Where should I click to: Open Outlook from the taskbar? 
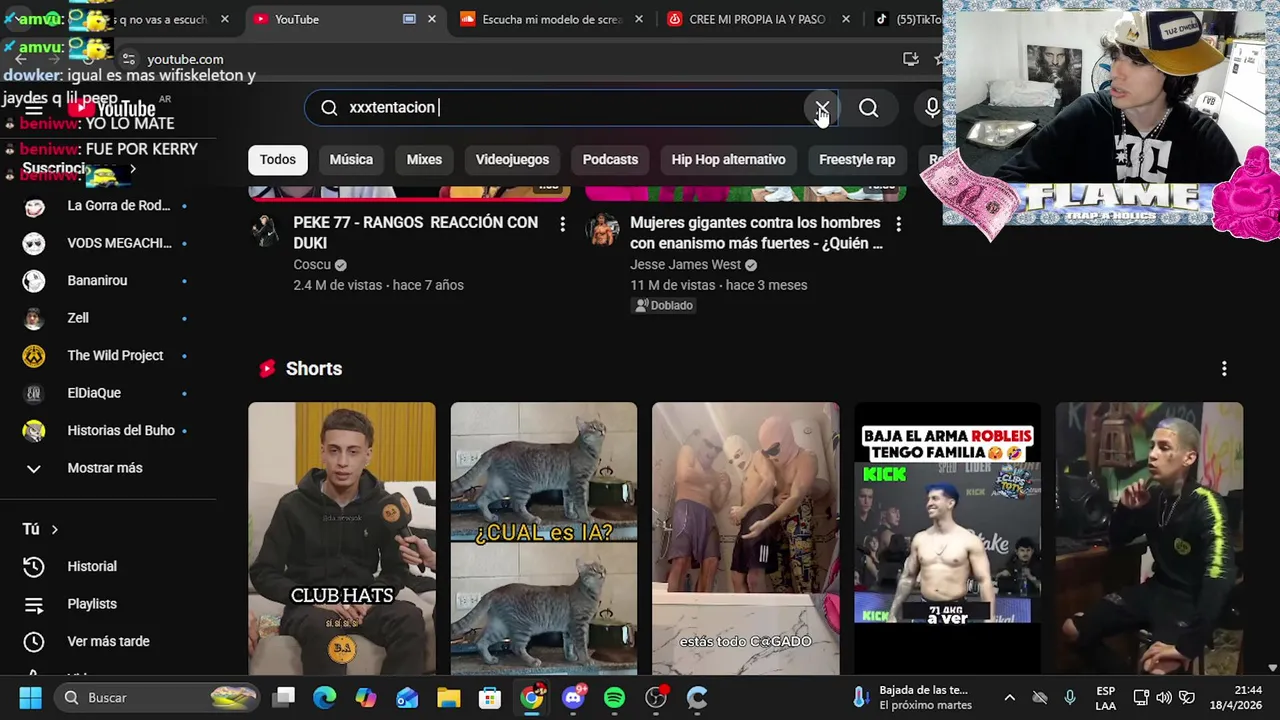(x=407, y=697)
